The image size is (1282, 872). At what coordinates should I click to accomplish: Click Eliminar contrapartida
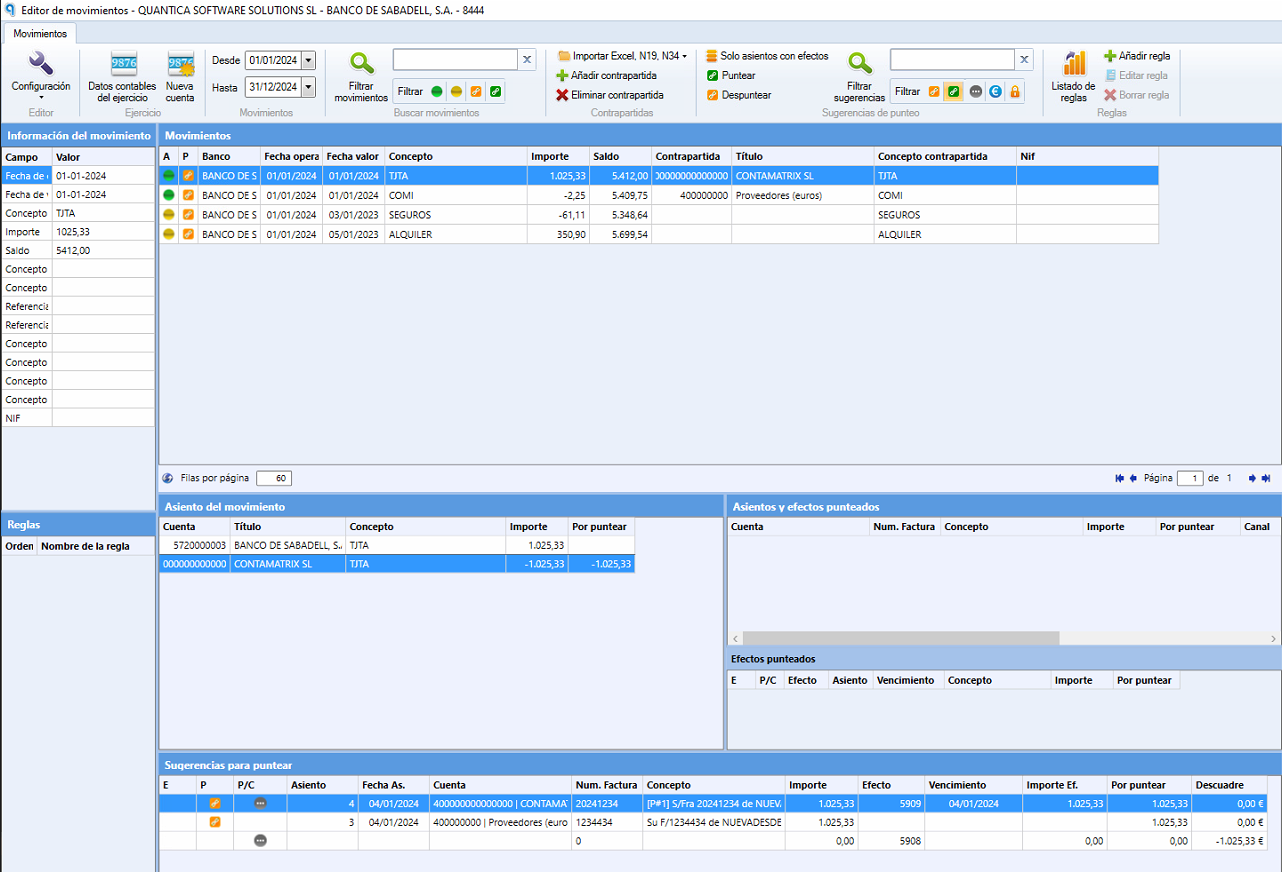coord(610,95)
